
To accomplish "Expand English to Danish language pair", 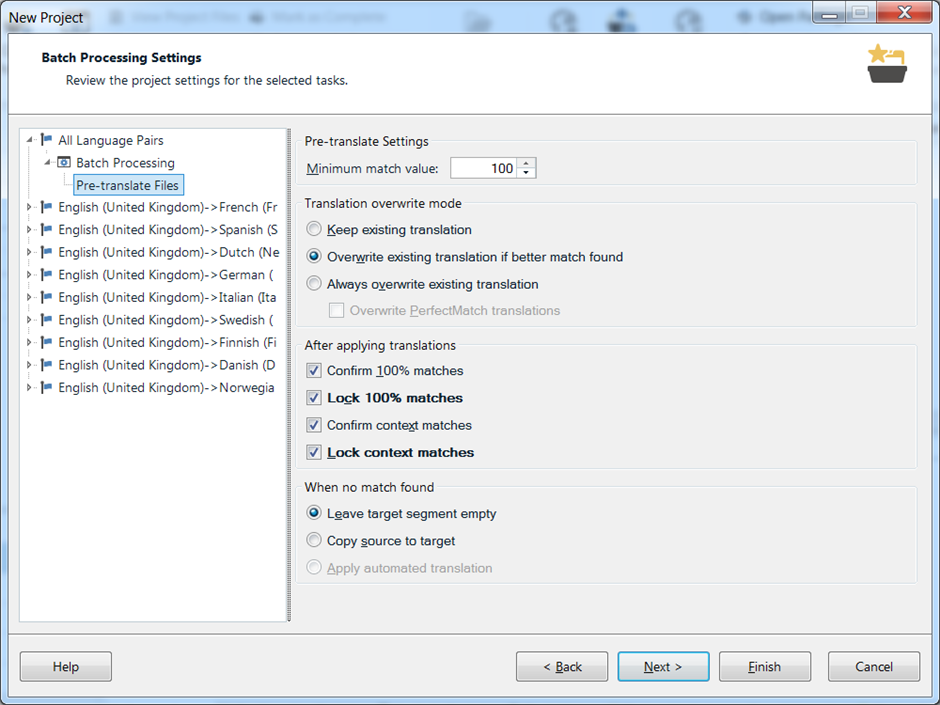I will (x=29, y=365).
